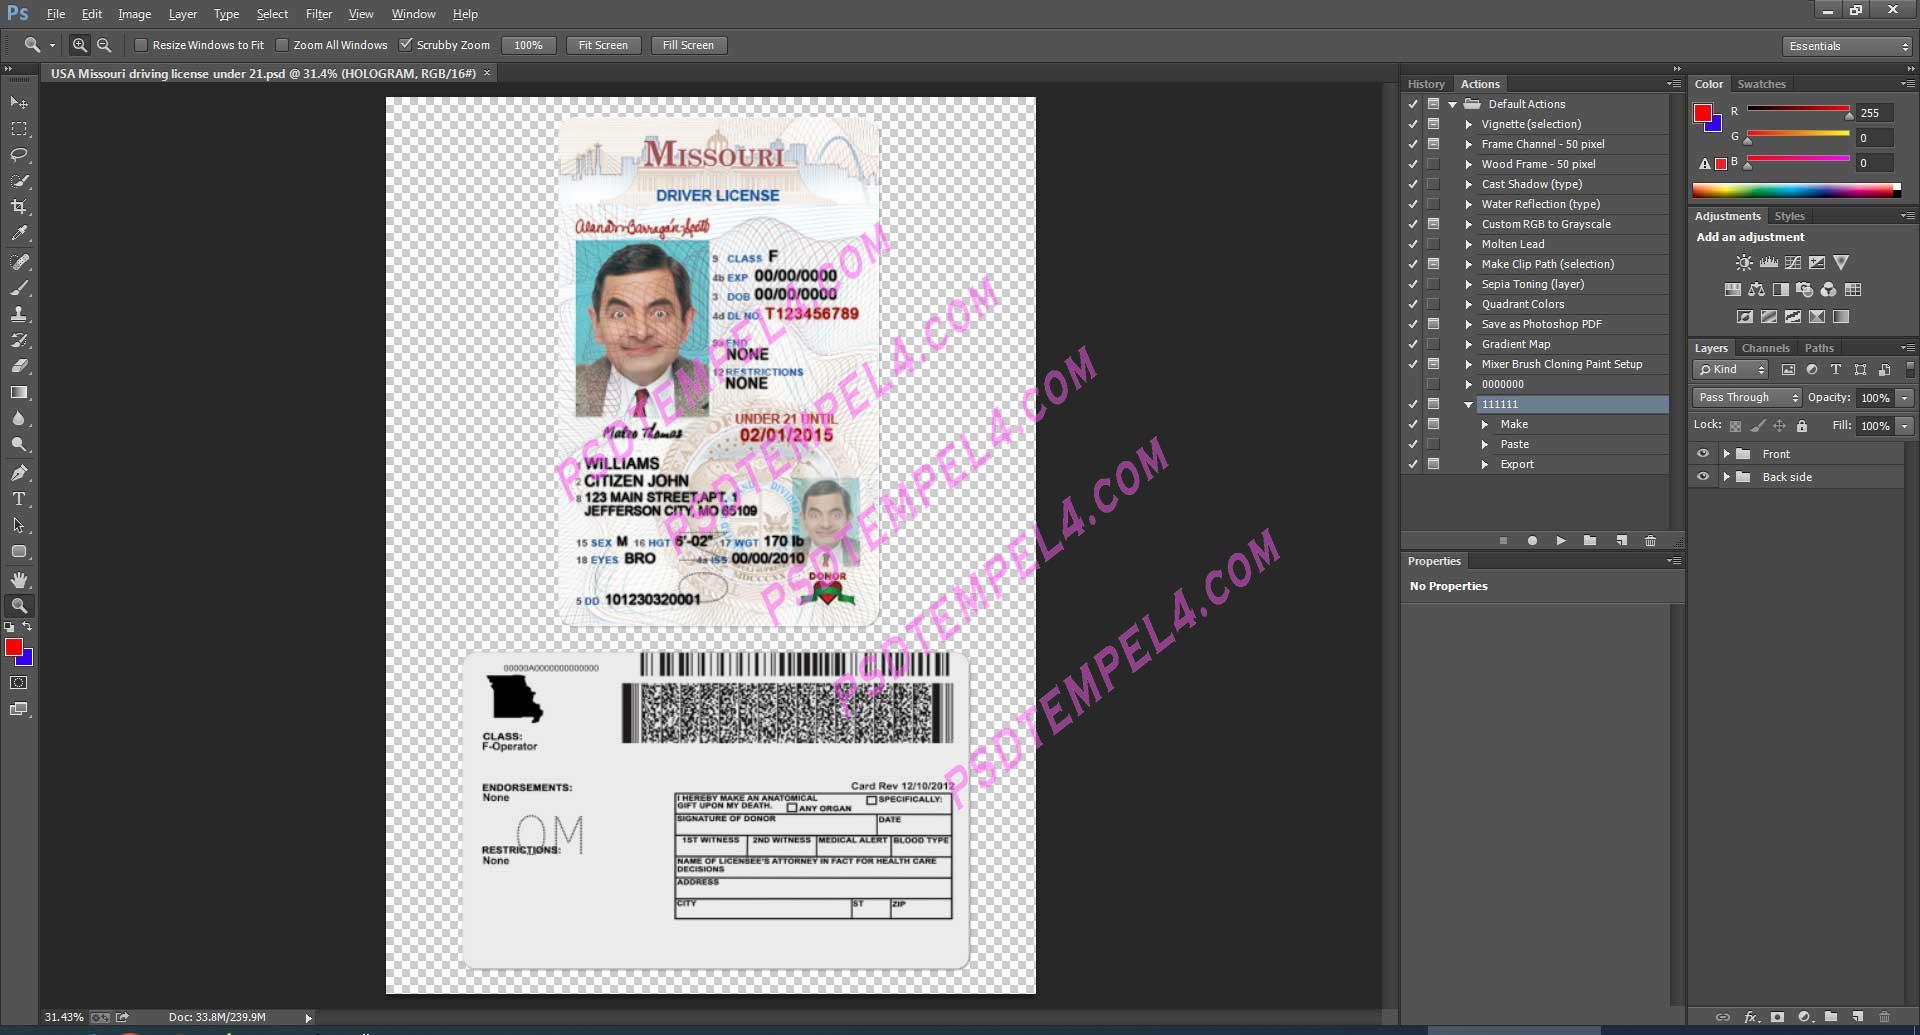This screenshot has width=1920, height=1035.
Task: Click the Fill Screen button
Action: click(x=688, y=45)
